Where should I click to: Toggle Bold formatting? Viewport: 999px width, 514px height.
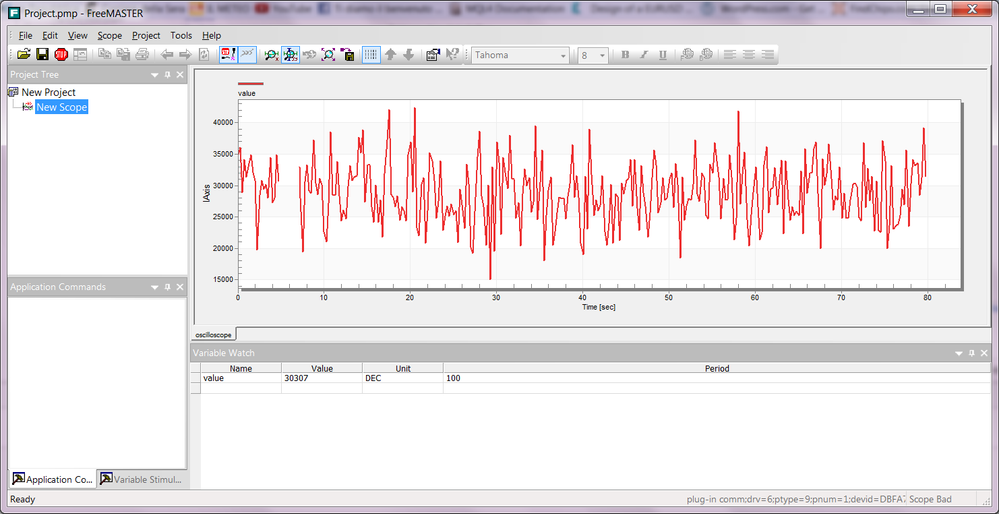pyautogui.click(x=625, y=55)
